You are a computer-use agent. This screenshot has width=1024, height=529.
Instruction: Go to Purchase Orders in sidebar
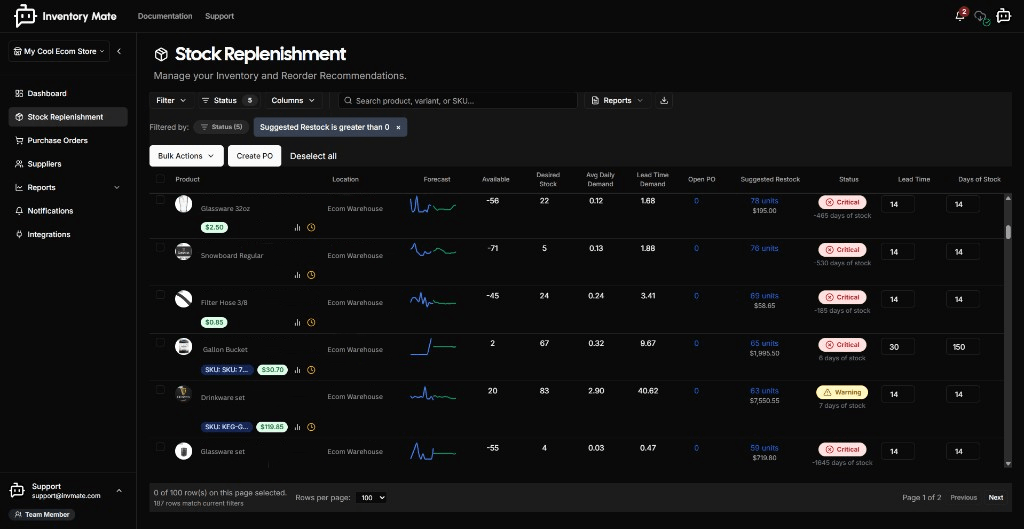click(x=57, y=140)
